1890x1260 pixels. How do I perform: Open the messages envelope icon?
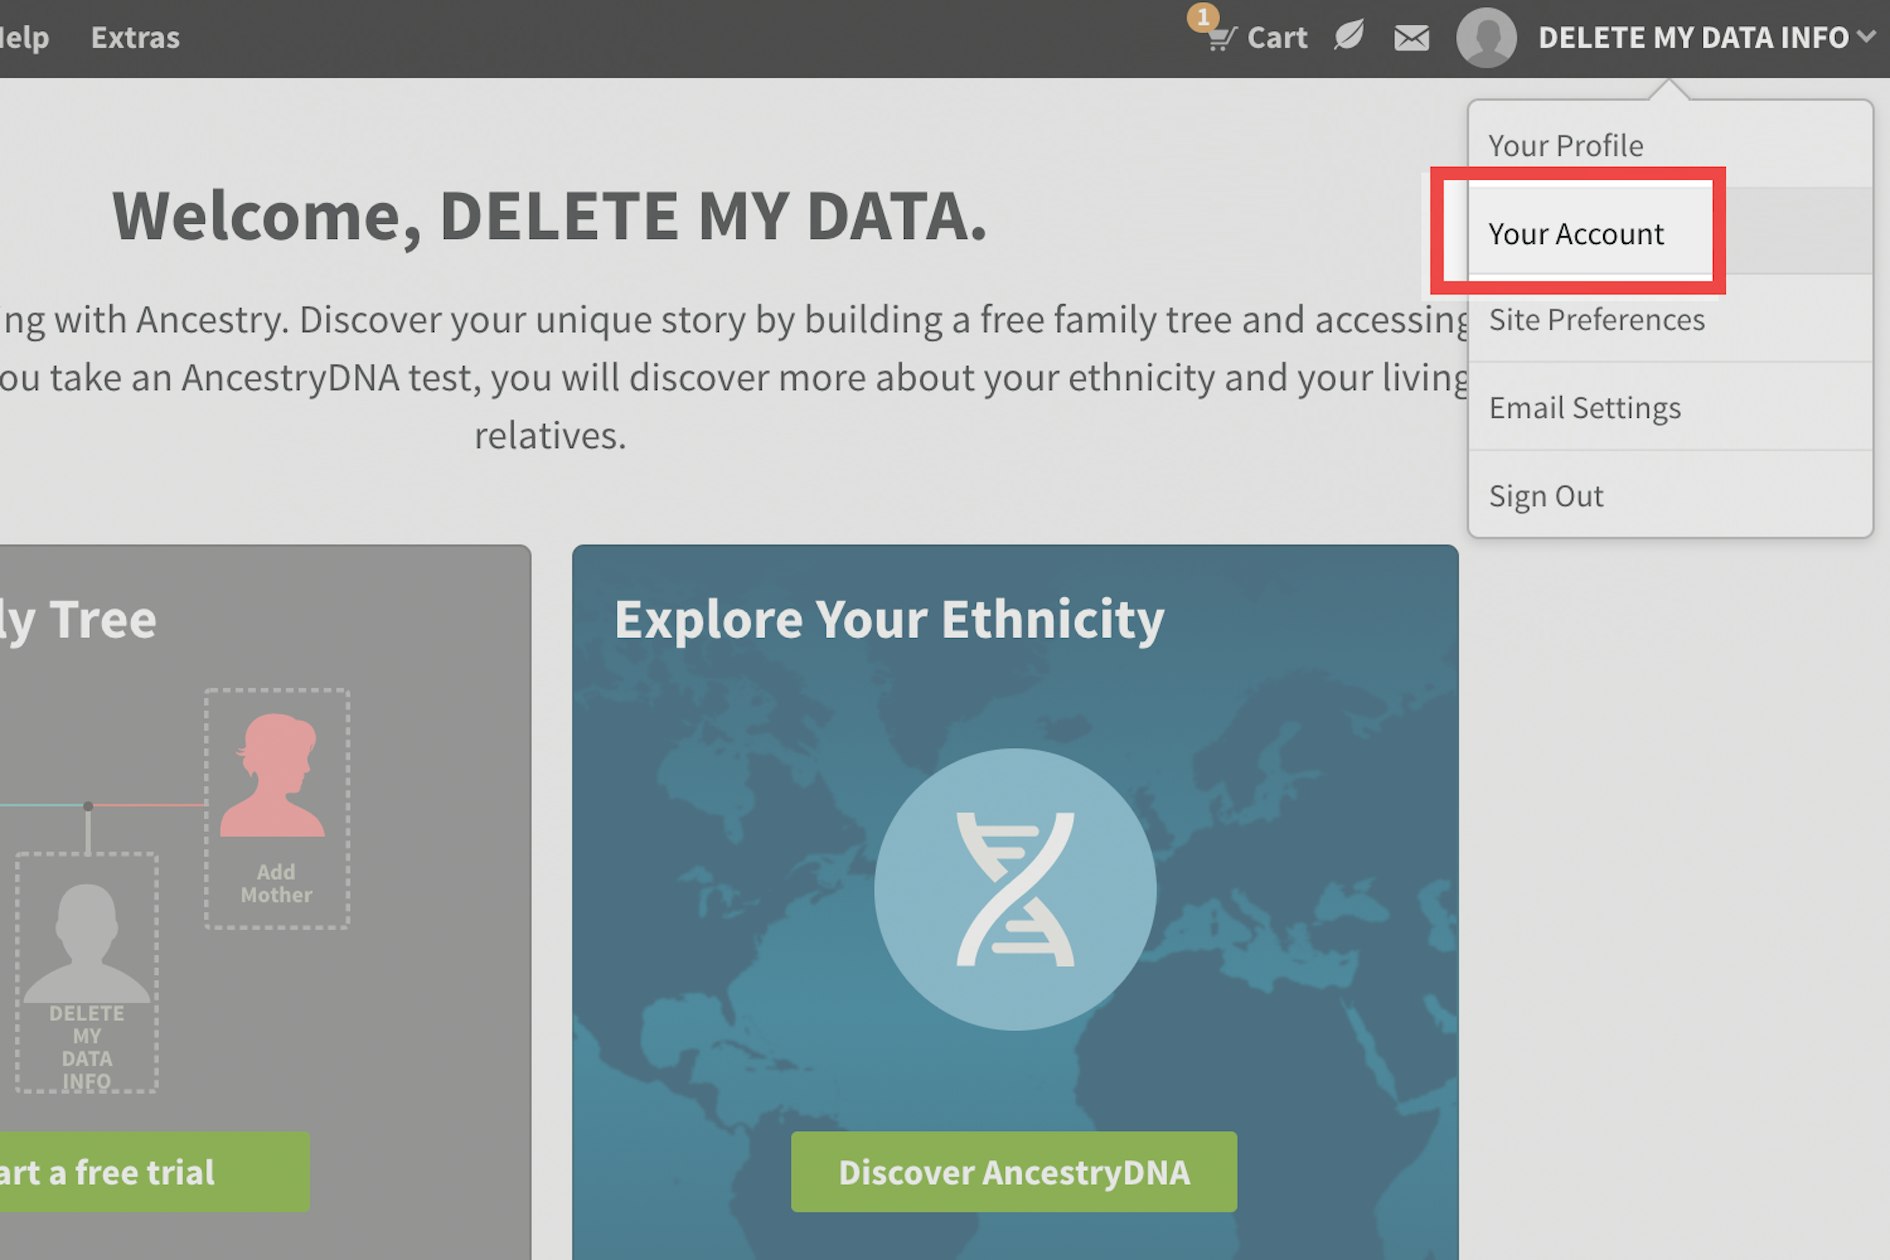[1411, 38]
